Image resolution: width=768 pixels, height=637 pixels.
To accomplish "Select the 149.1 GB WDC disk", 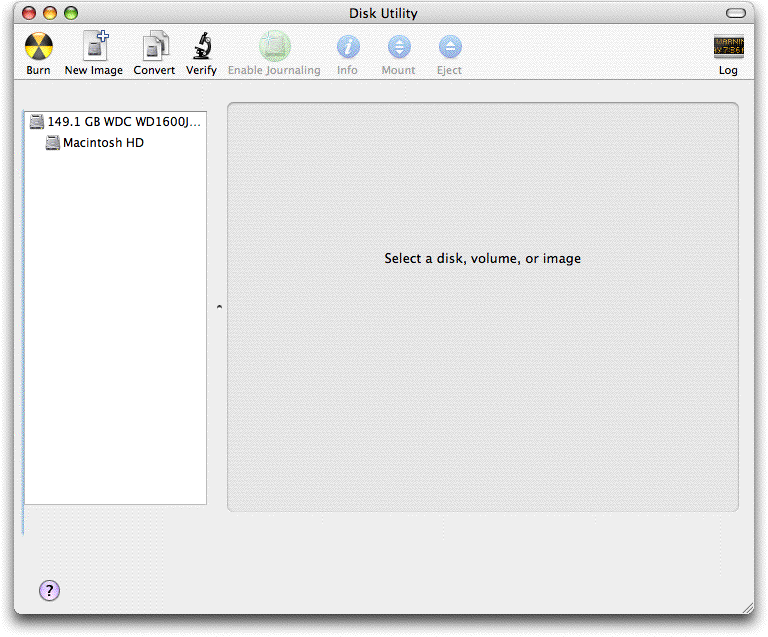I will click(116, 122).
